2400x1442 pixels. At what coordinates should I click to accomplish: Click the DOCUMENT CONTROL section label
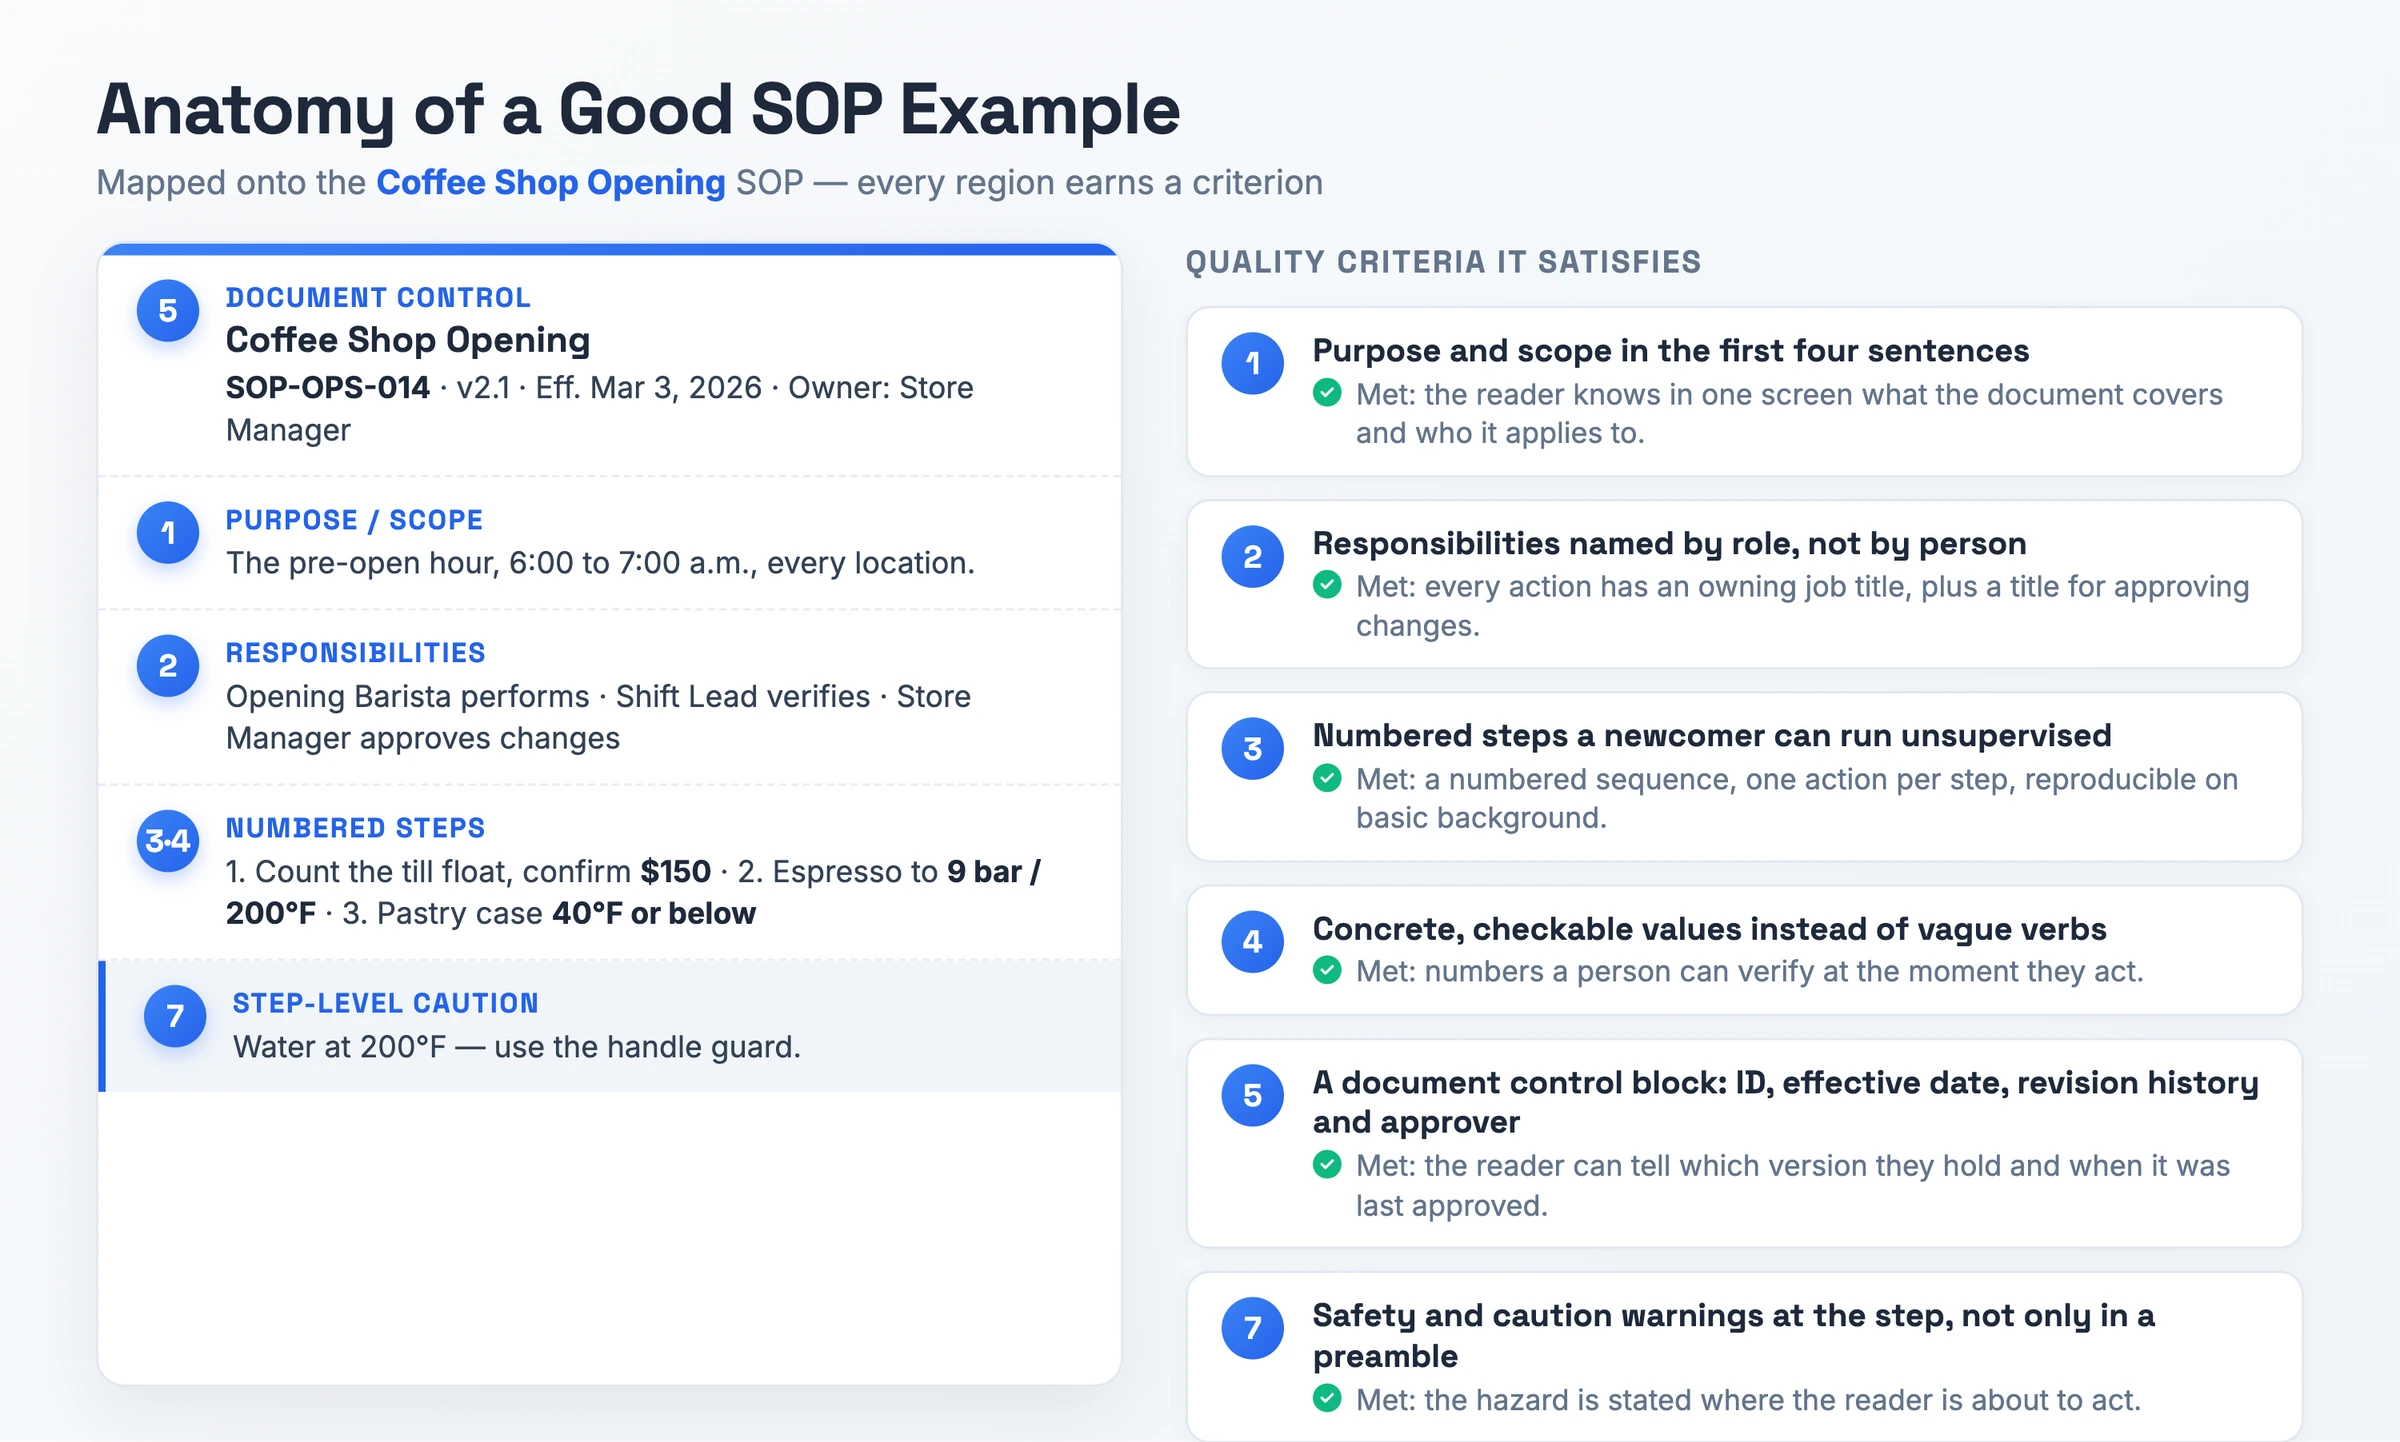point(378,297)
